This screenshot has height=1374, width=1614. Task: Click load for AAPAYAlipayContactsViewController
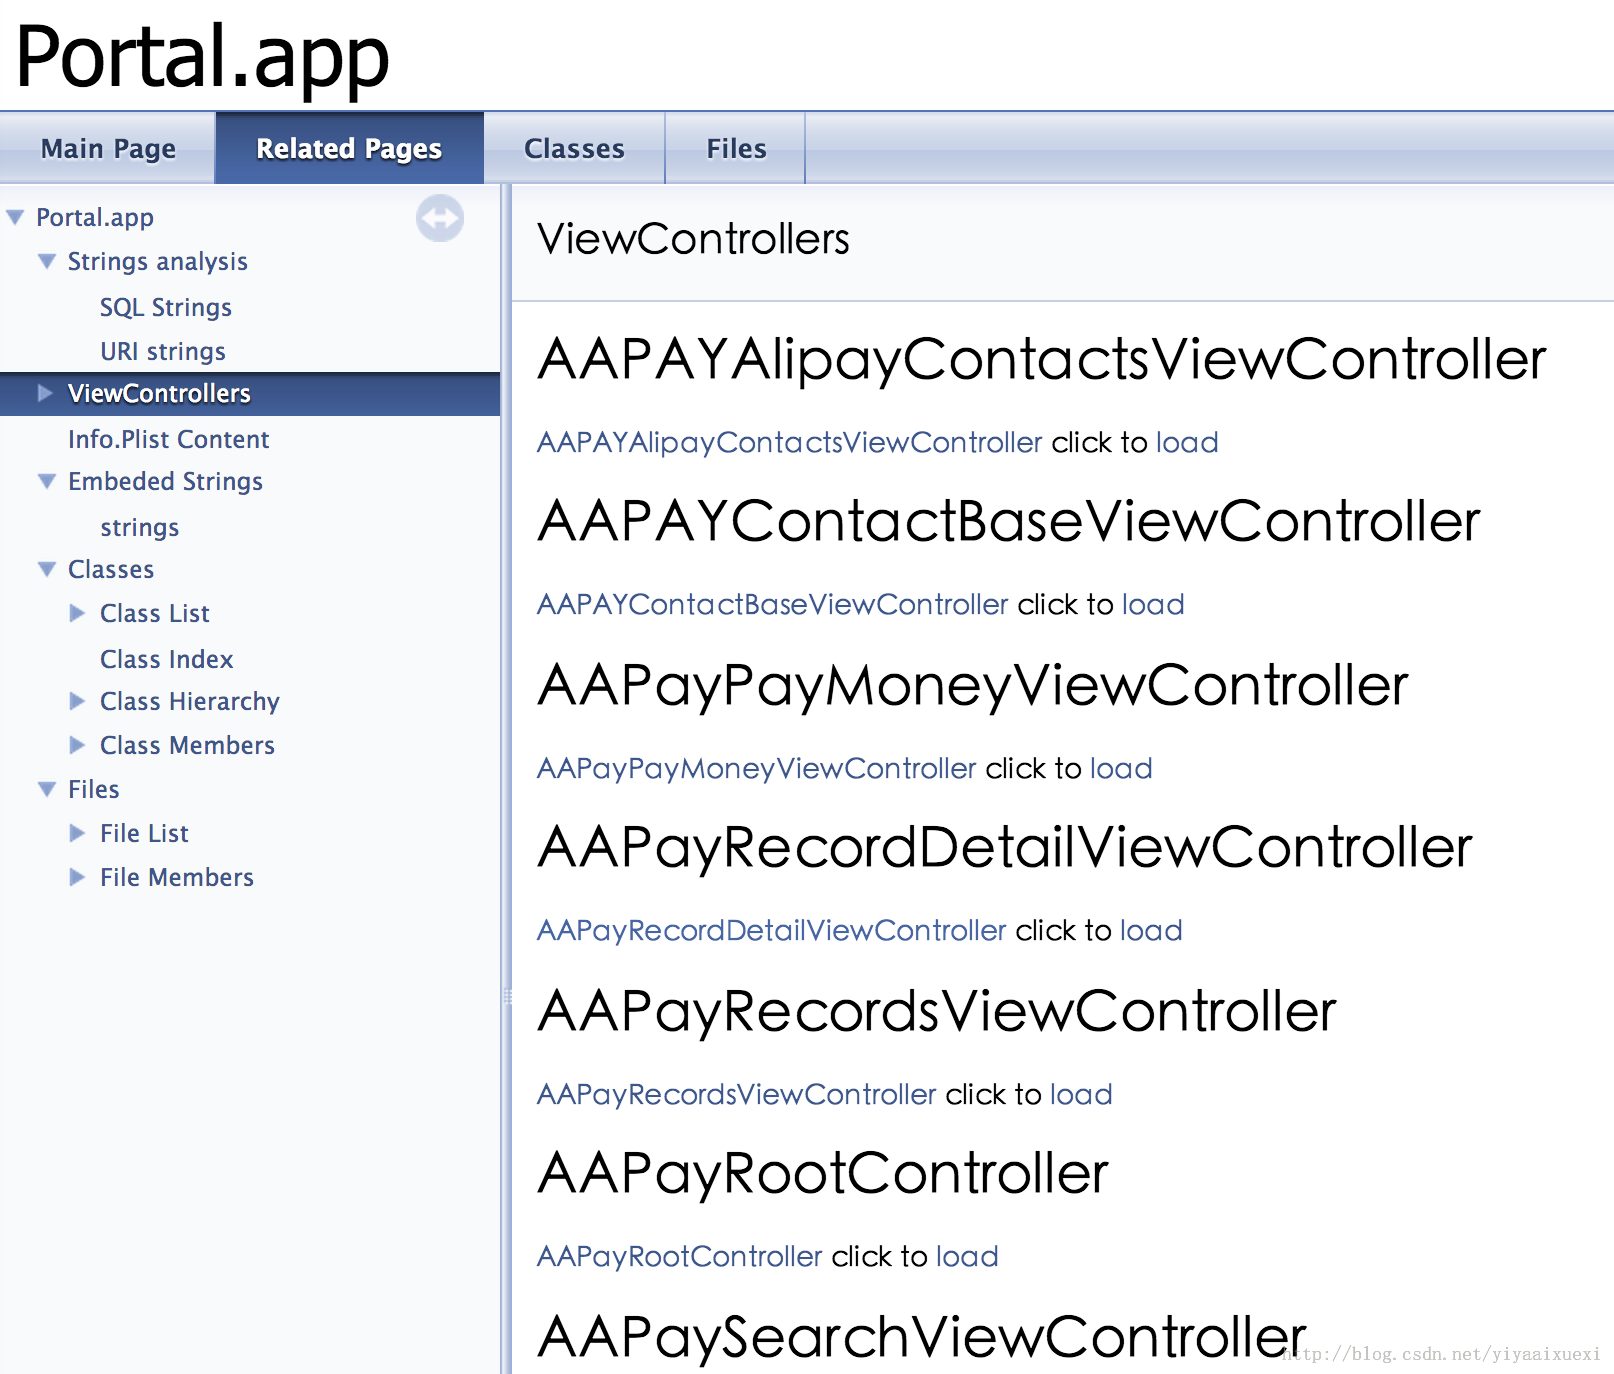[x=1187, y=442]
